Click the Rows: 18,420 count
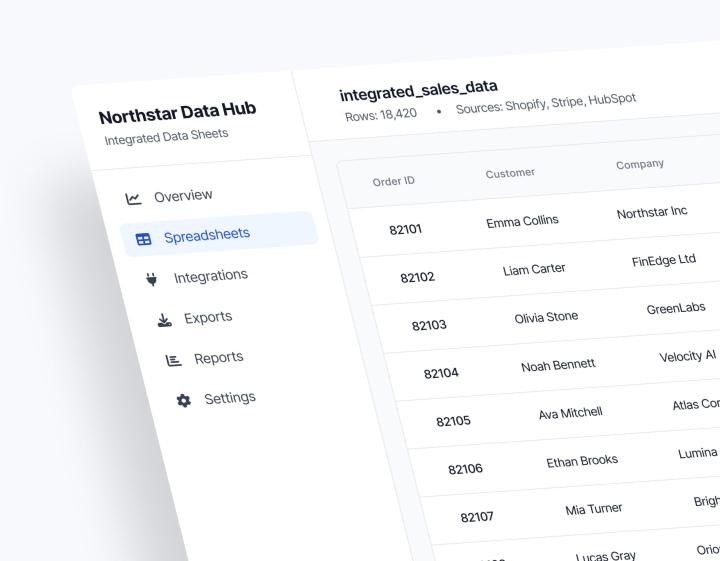This screenshot has width=720, height=561. 381,114
